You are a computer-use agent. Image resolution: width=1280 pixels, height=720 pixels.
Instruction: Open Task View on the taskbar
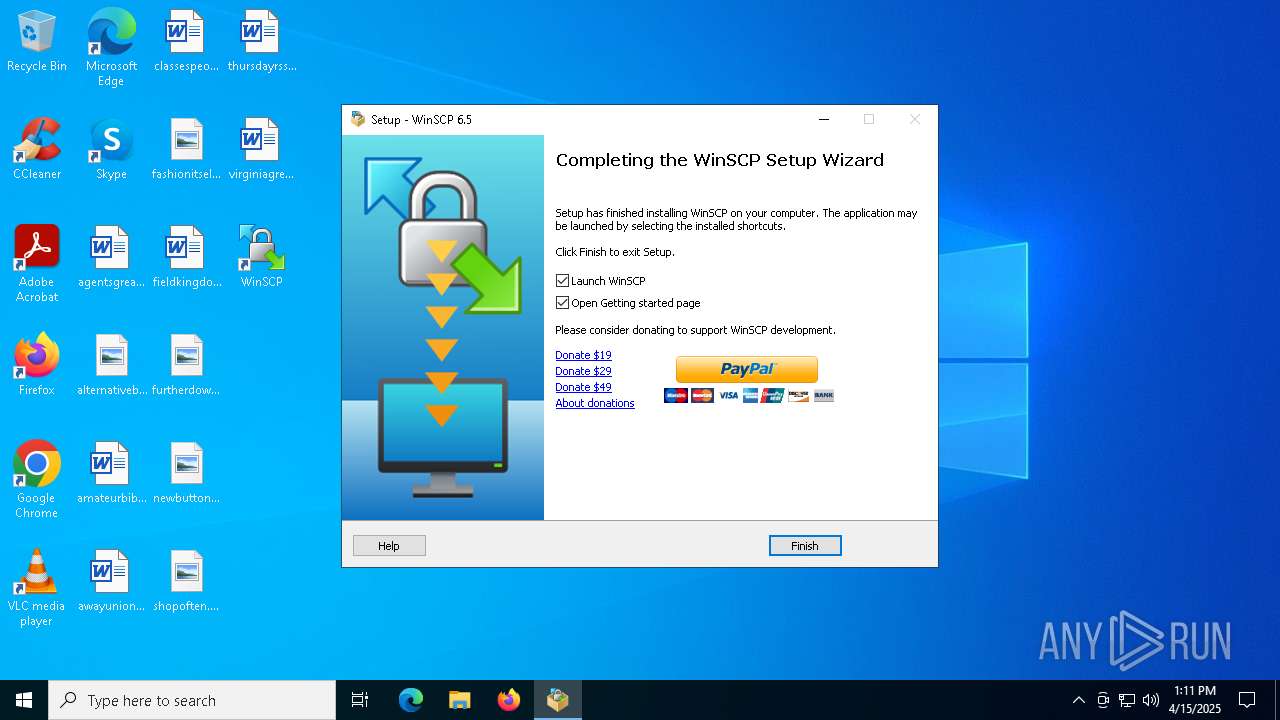[360, 700]
